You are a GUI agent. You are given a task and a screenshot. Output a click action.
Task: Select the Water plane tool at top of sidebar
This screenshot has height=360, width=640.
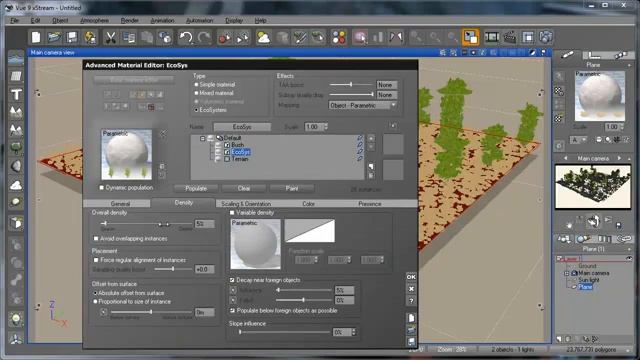[x=16, y=58]
